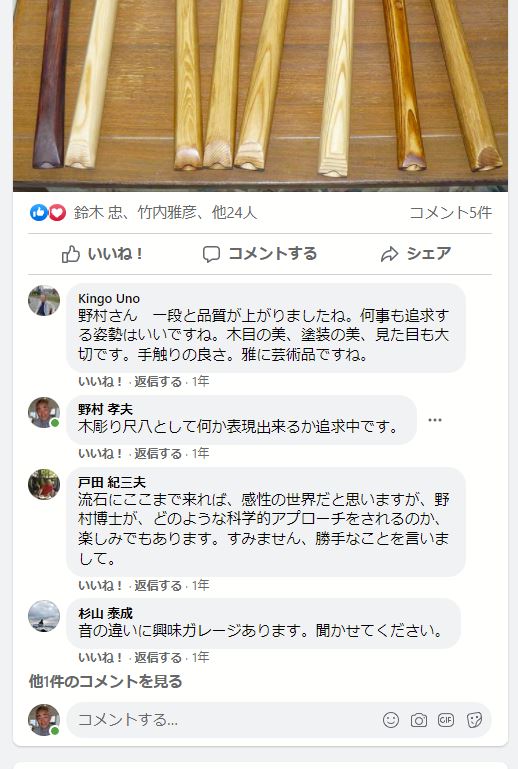Click the コメントする button below post
The height and width of the screenshot is (769, 518).
tap(260, 254)
